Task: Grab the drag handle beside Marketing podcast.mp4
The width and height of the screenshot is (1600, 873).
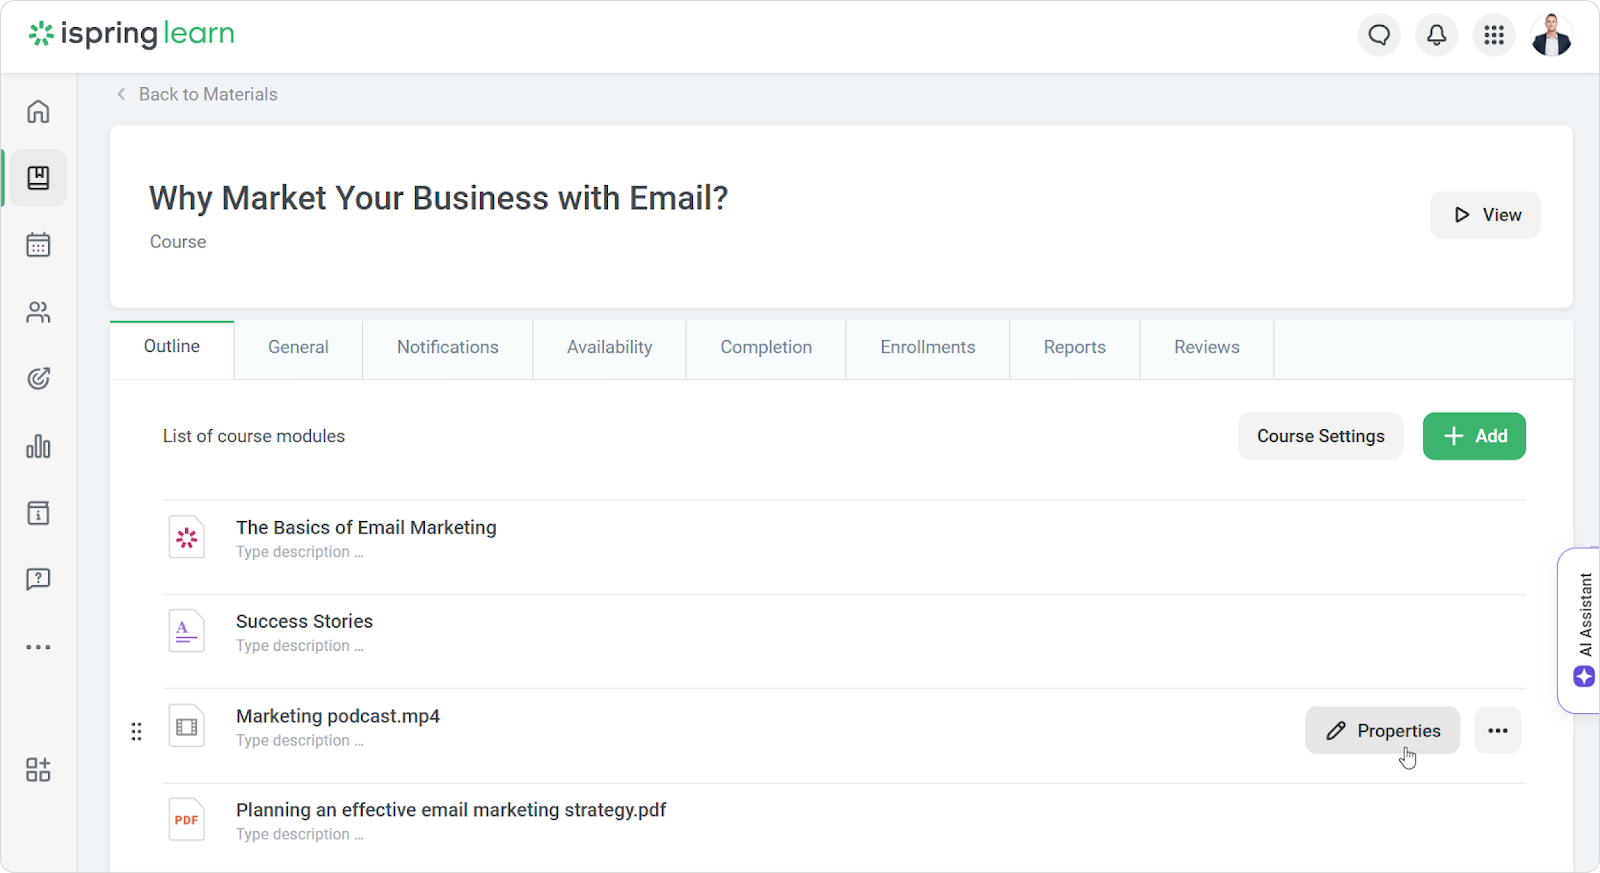Action: (x=137, y=731)
